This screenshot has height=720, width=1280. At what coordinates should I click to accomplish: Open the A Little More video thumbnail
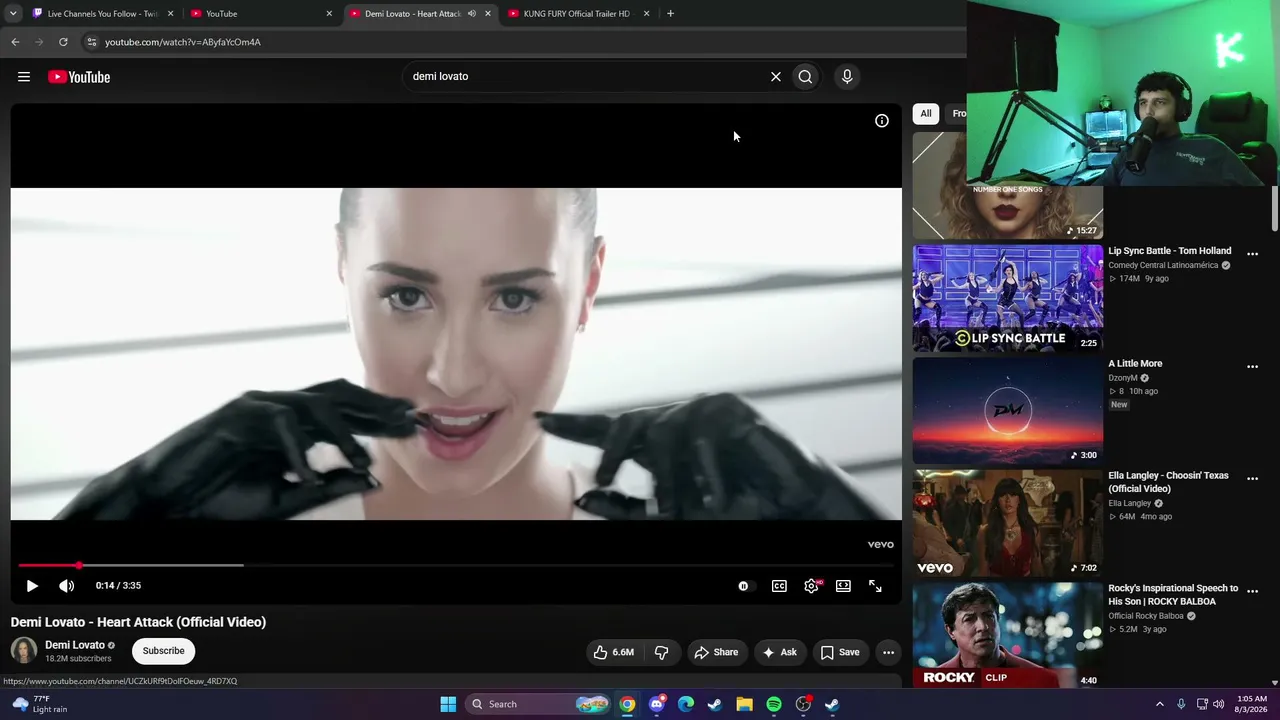click(1008, 411)
